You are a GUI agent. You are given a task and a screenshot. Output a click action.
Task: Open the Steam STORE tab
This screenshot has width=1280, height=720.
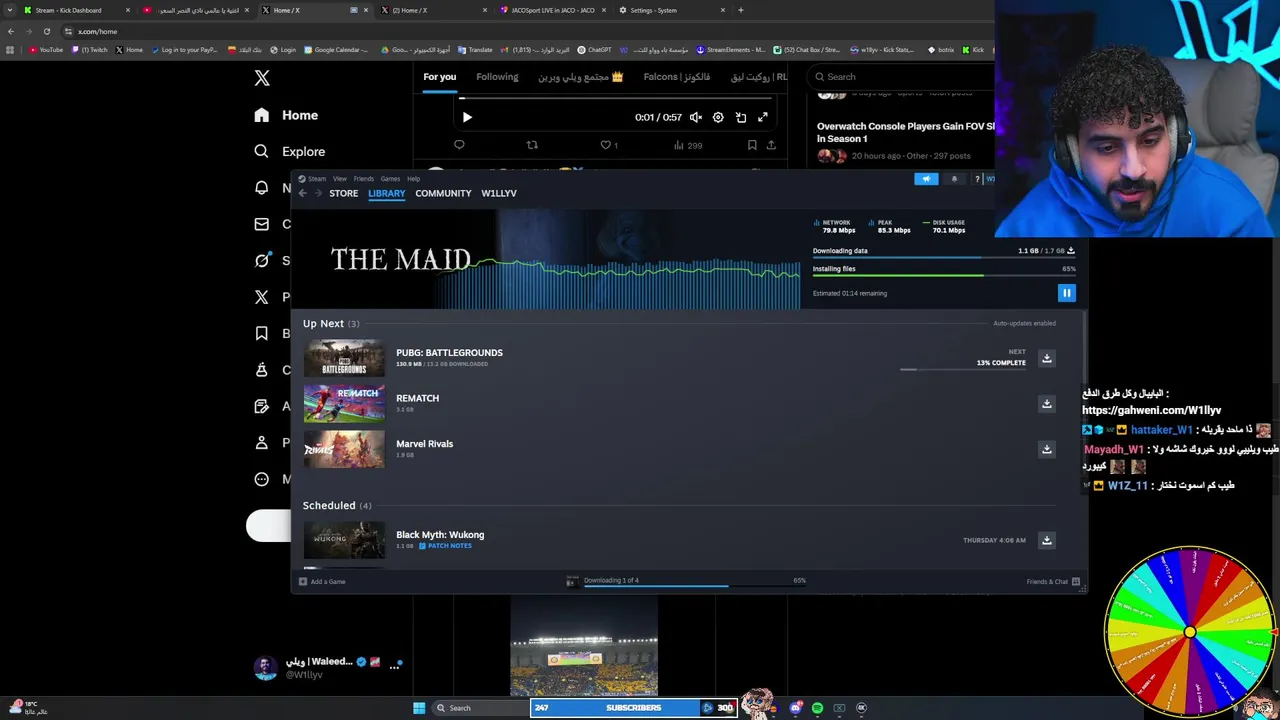point(343,193)
